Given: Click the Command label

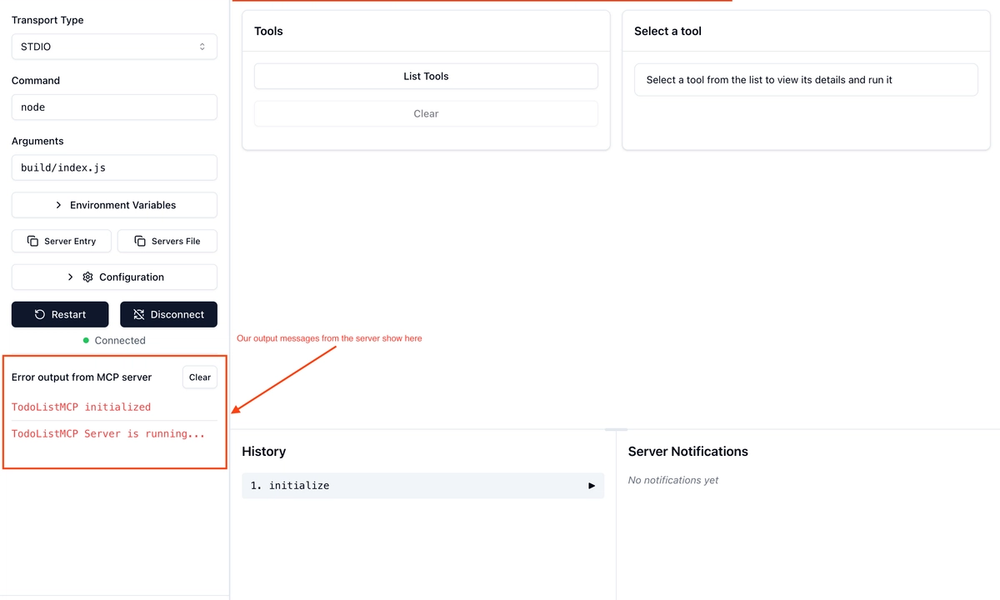Looking at the screenshot, I should pos(36,80).
